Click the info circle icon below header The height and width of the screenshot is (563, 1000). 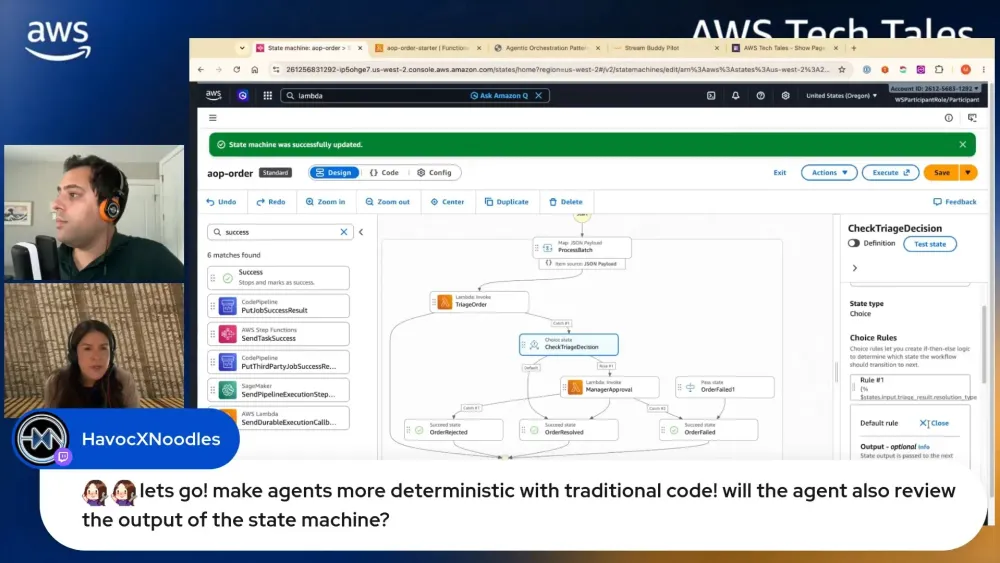tap(948, 118)
